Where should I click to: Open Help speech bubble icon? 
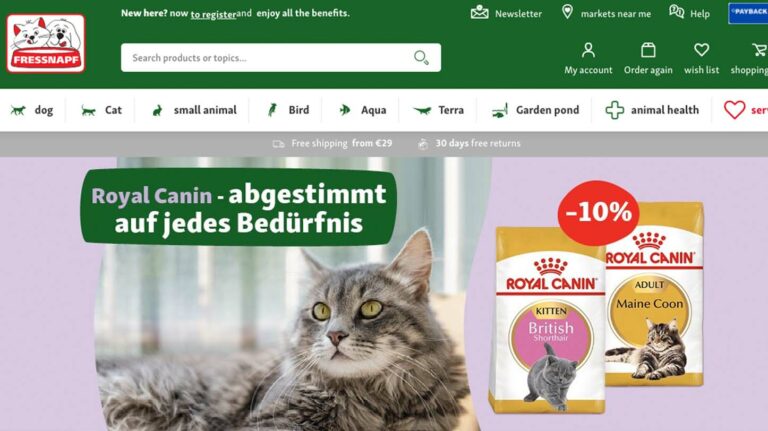point(676,12)
